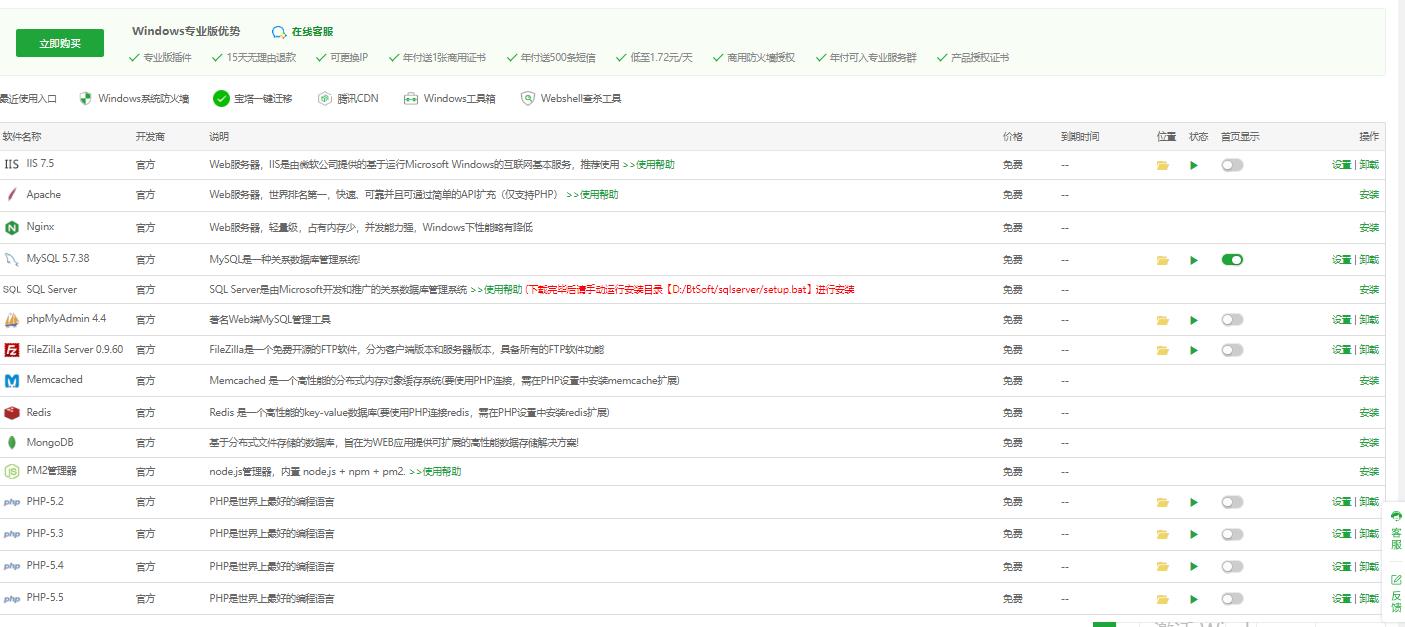
Task: Install Nginx
Action: click(1369, 228)
